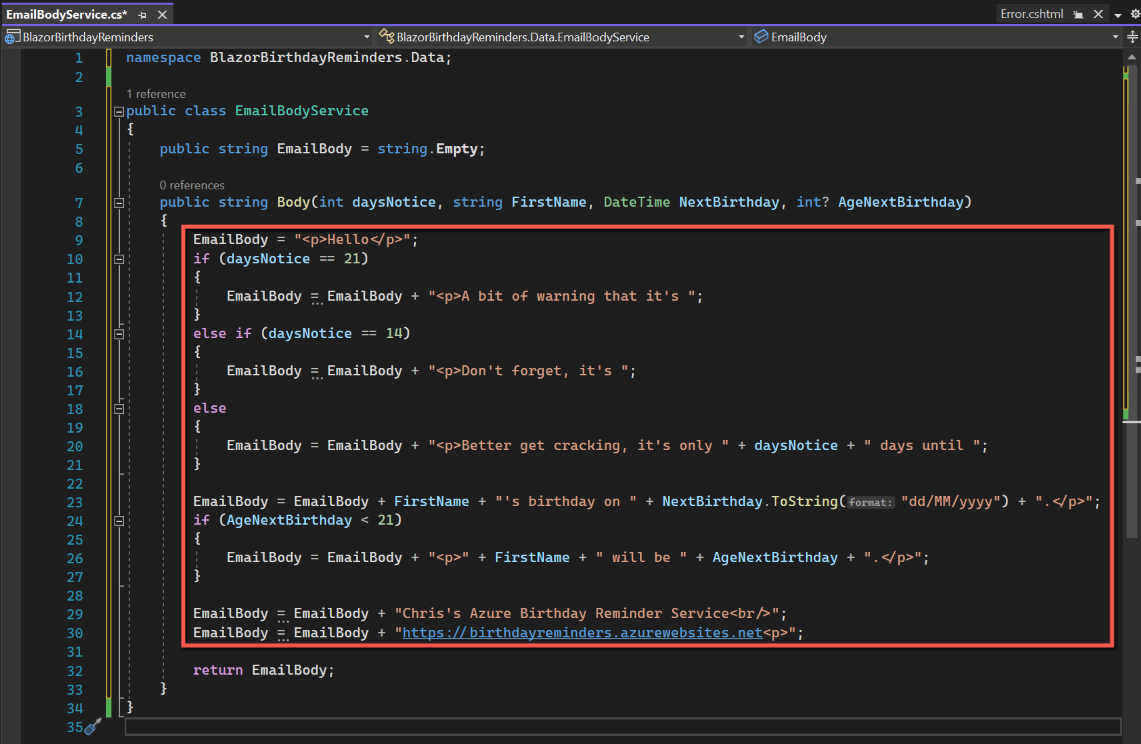The width and height of the screenshot is (1141, 744).
Task: Pin the EmailBodyService.cs tab
Action: click(x=143, y=15)
